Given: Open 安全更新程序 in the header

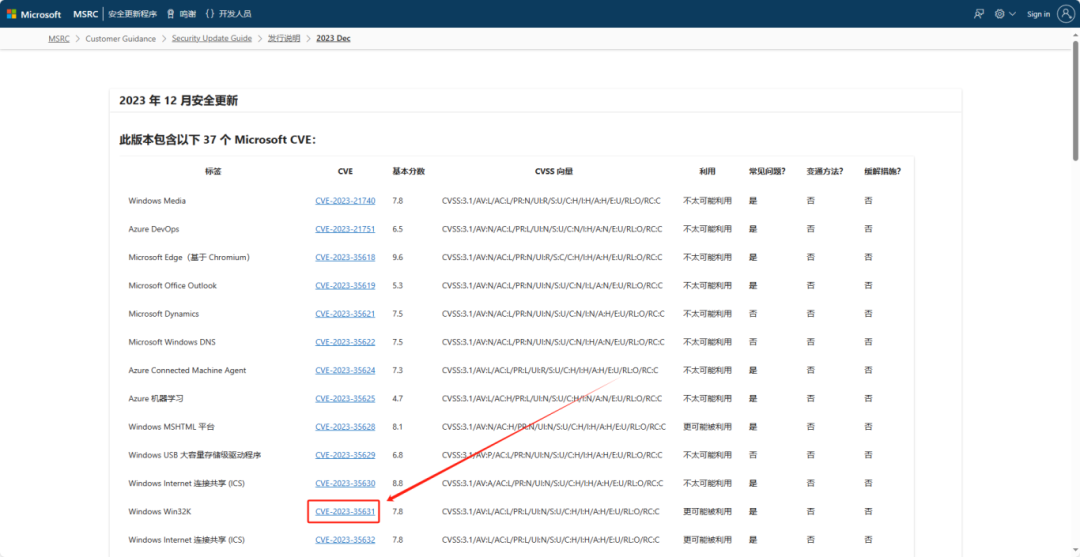Looking at the screenshot, I should pyautogui.click(x=132, y=14).
